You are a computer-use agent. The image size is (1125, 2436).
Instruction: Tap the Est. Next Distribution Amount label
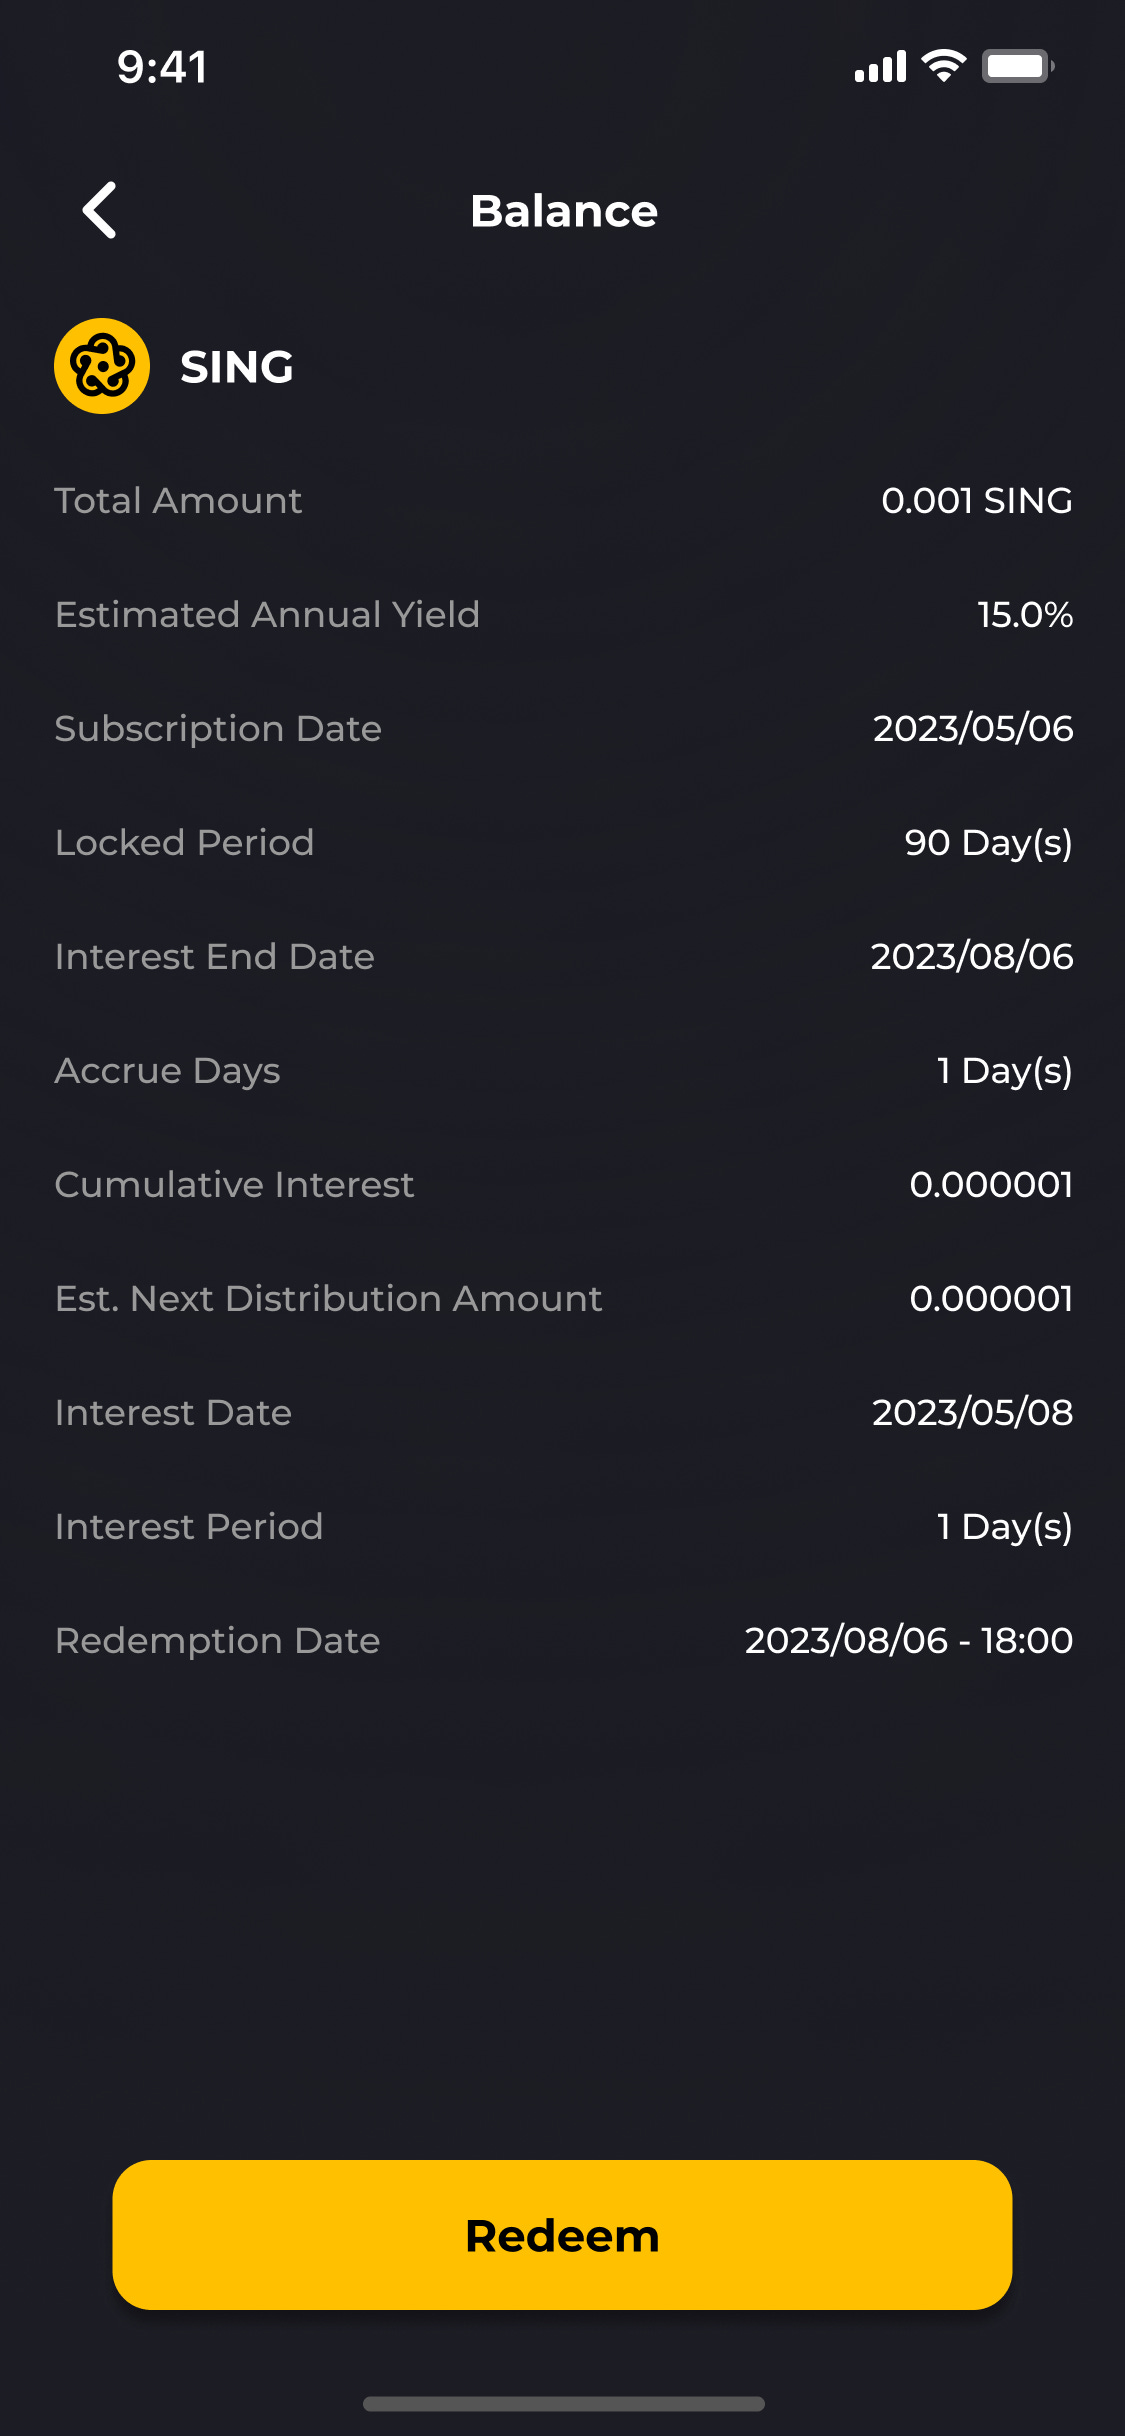pyautogui.click(x=329, y=1298)
